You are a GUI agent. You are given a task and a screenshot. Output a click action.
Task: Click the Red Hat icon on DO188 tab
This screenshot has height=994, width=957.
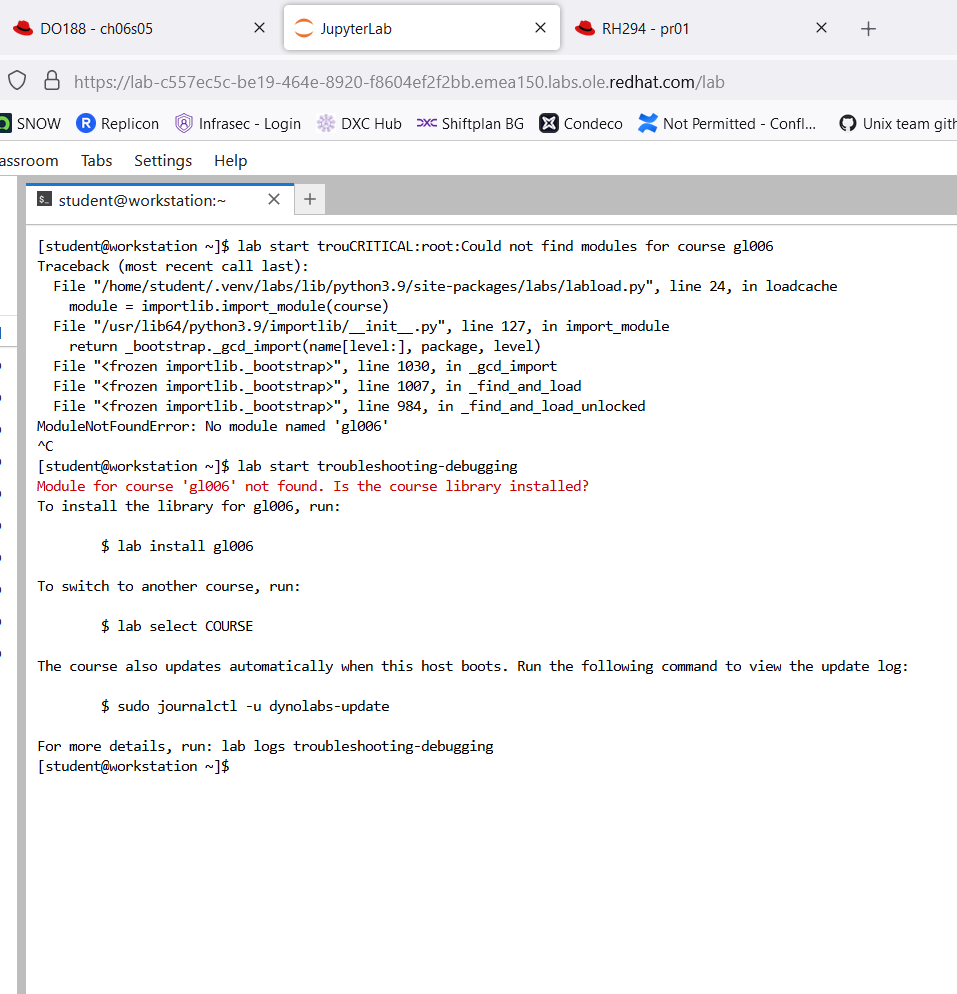point(24,27)
